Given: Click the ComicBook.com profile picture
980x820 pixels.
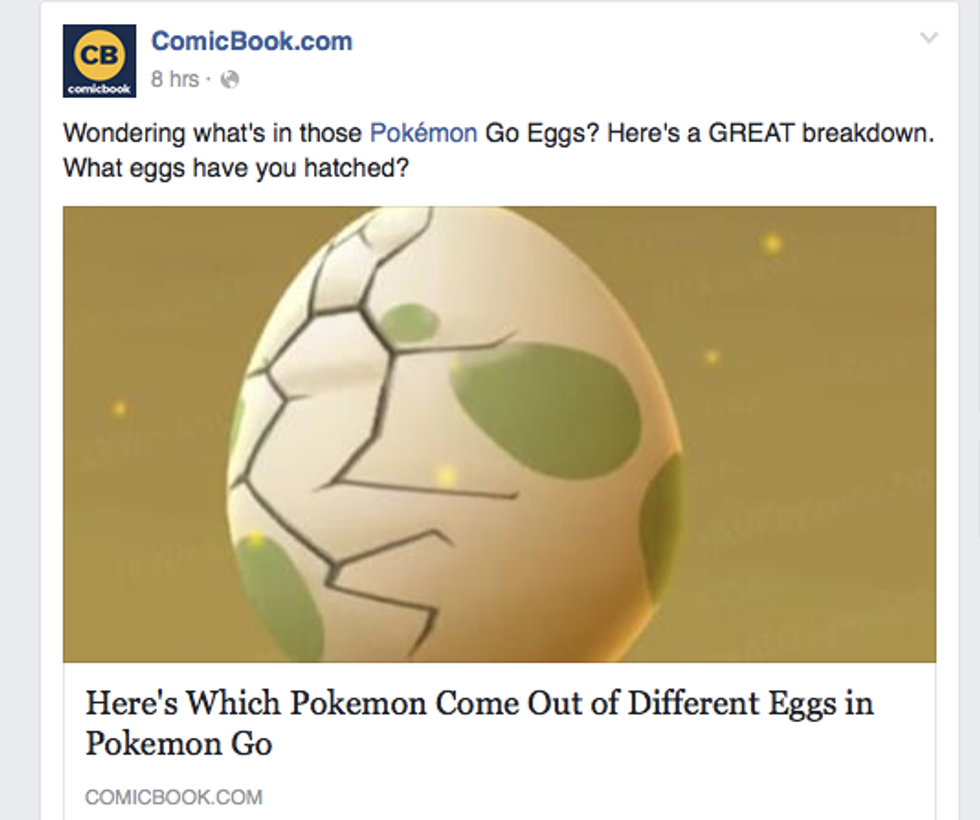Looking at the screenshot, I should pos(99,61).
